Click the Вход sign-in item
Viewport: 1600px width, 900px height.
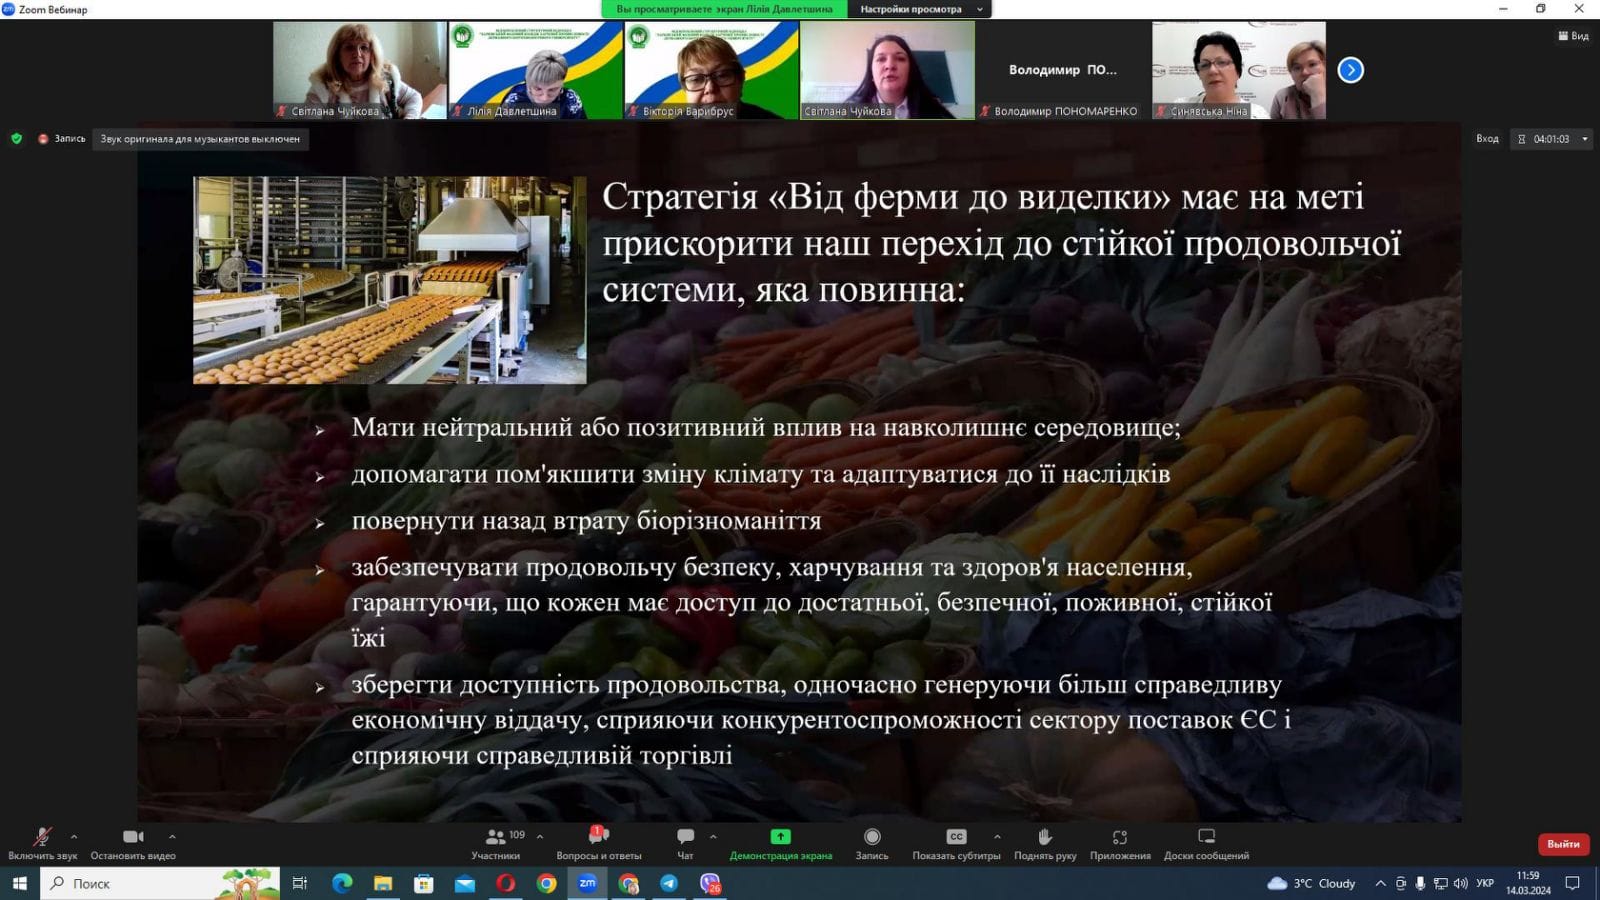tap(1487, 139)
